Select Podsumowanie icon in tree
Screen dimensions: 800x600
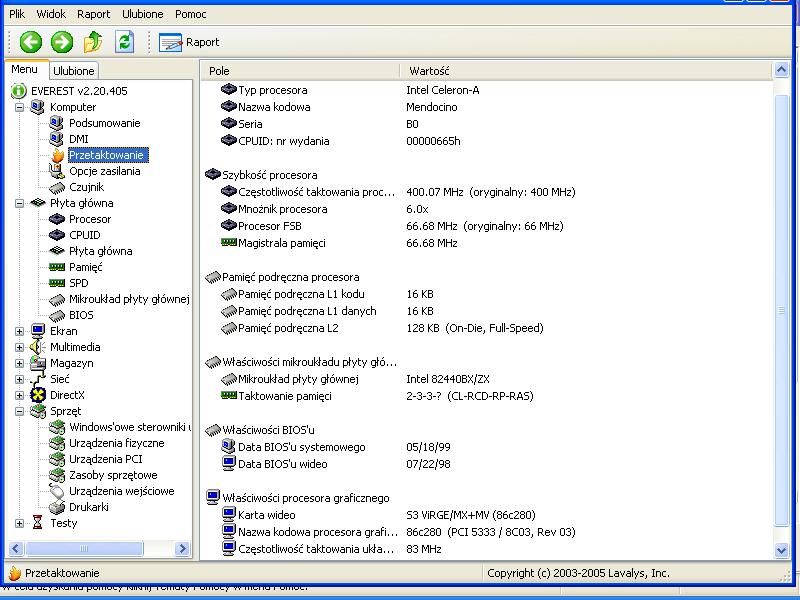tap(57, 123)
